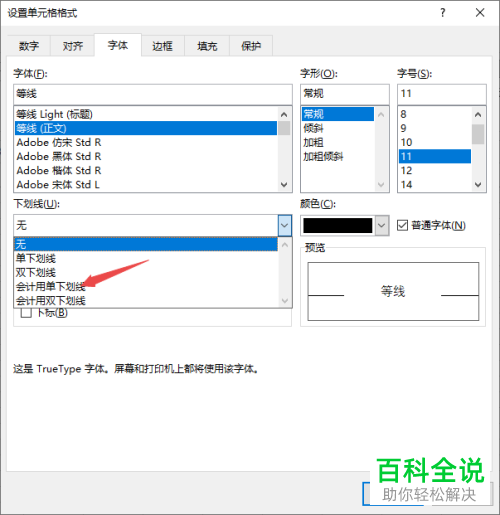Select the 字体 tab
This screenshot has width=500, height=515.
tap(118, 45)
